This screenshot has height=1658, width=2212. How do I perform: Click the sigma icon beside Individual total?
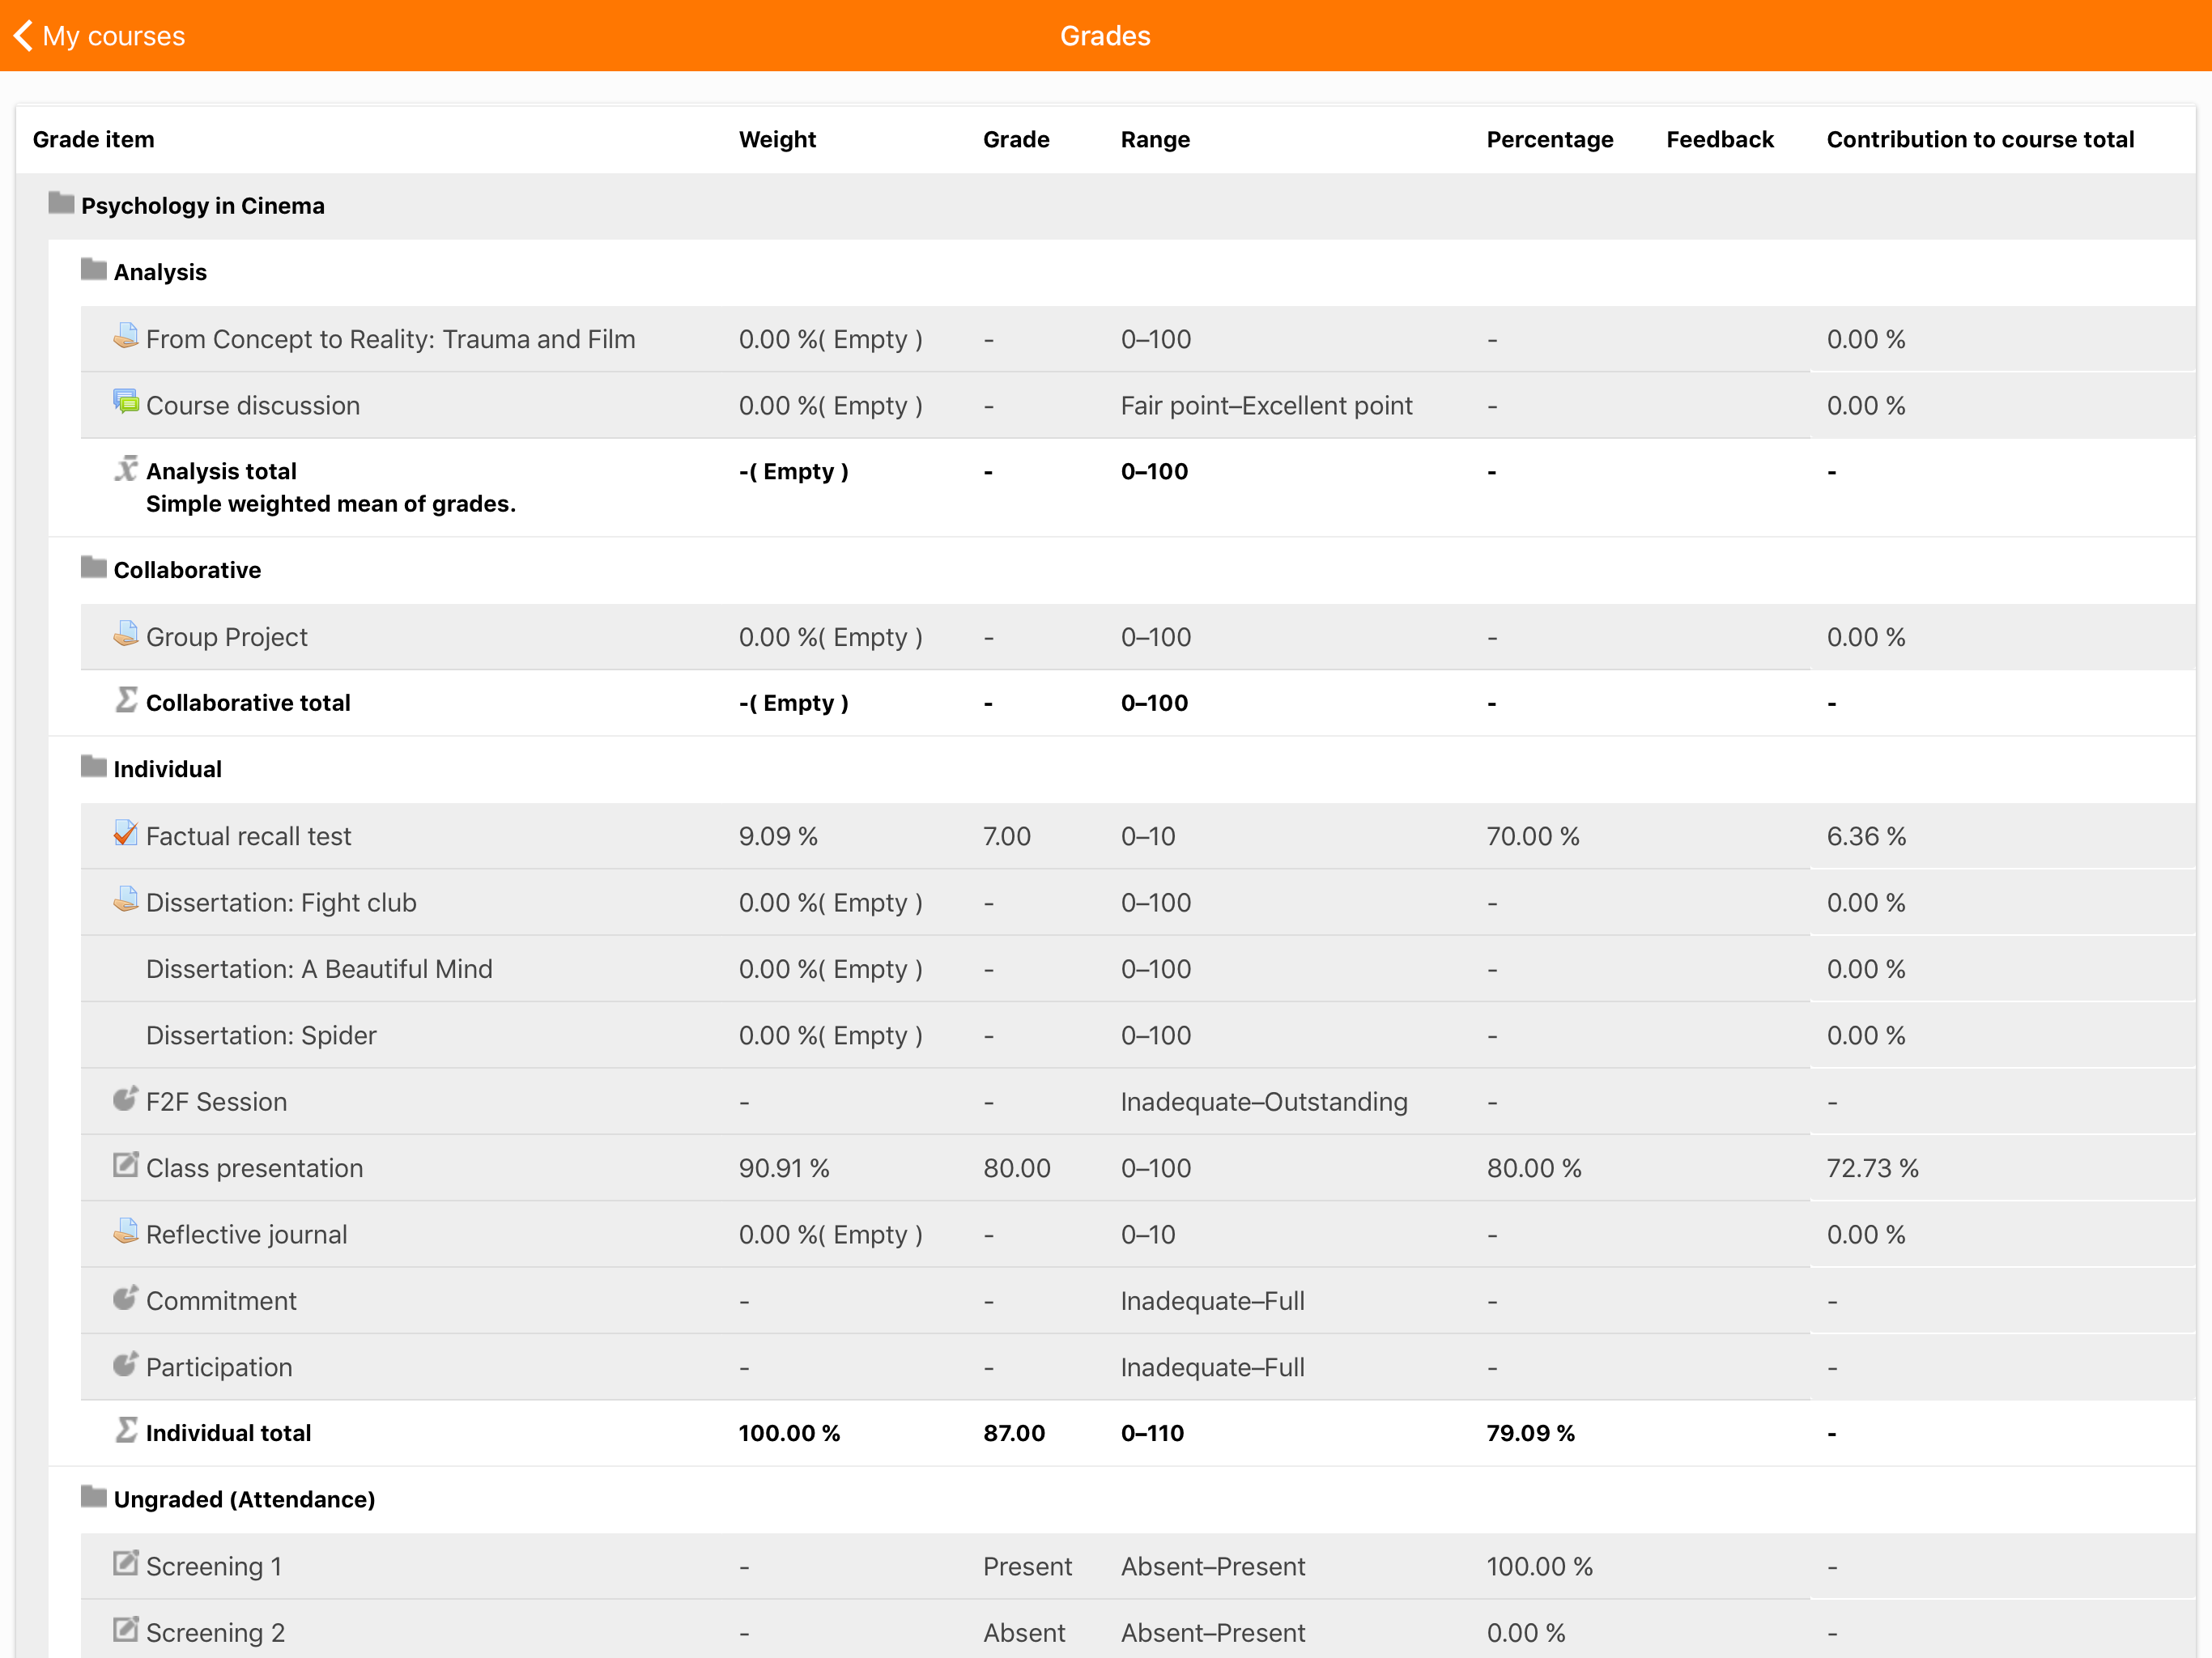click(126, 1430)
